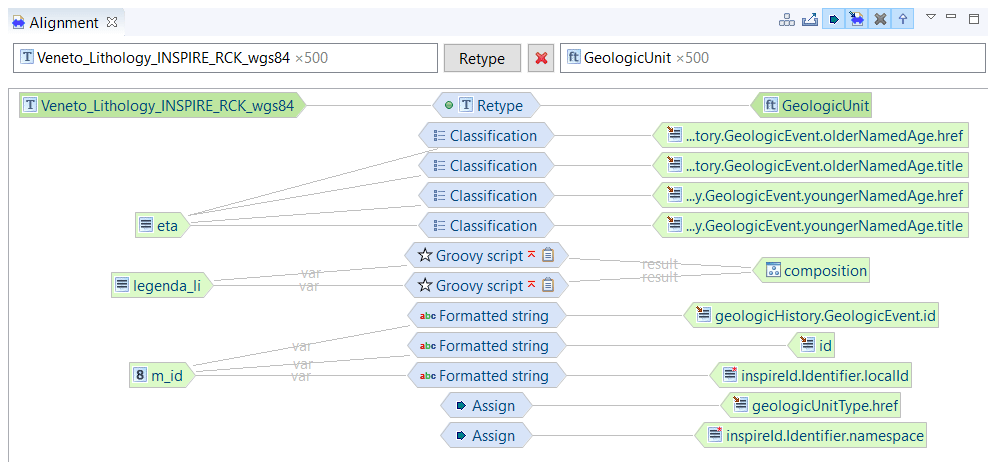Toggle the green arrow cell filter

pos(834,19)
